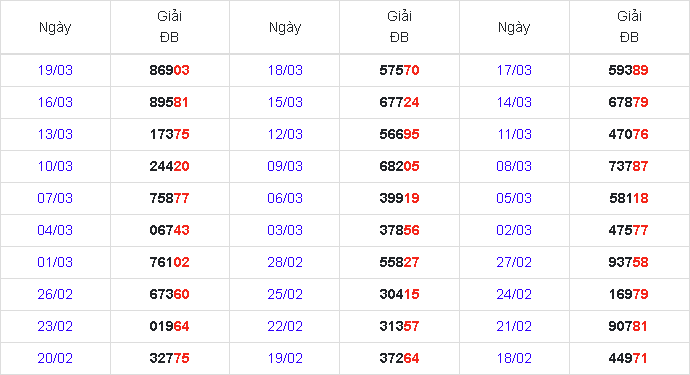The width and height of the screenshot is (690, 375).
Task: Open the 14/03 date entry
Action: pos(514,103)
